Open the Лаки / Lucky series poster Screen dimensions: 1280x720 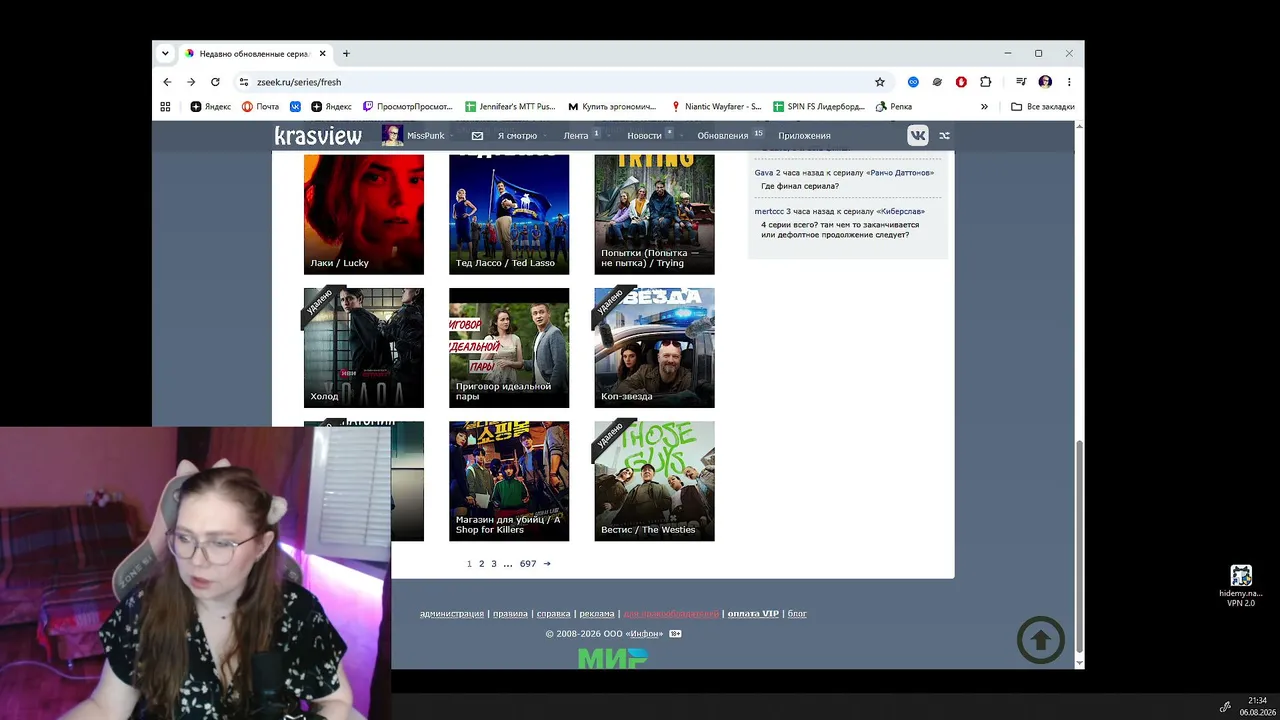tap(364, 214)
